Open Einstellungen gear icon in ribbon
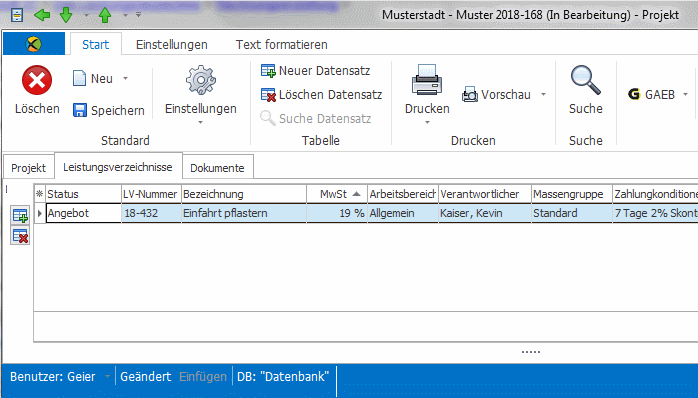The width and height of the screenshot is (698, 398). (x=201, y=80)
